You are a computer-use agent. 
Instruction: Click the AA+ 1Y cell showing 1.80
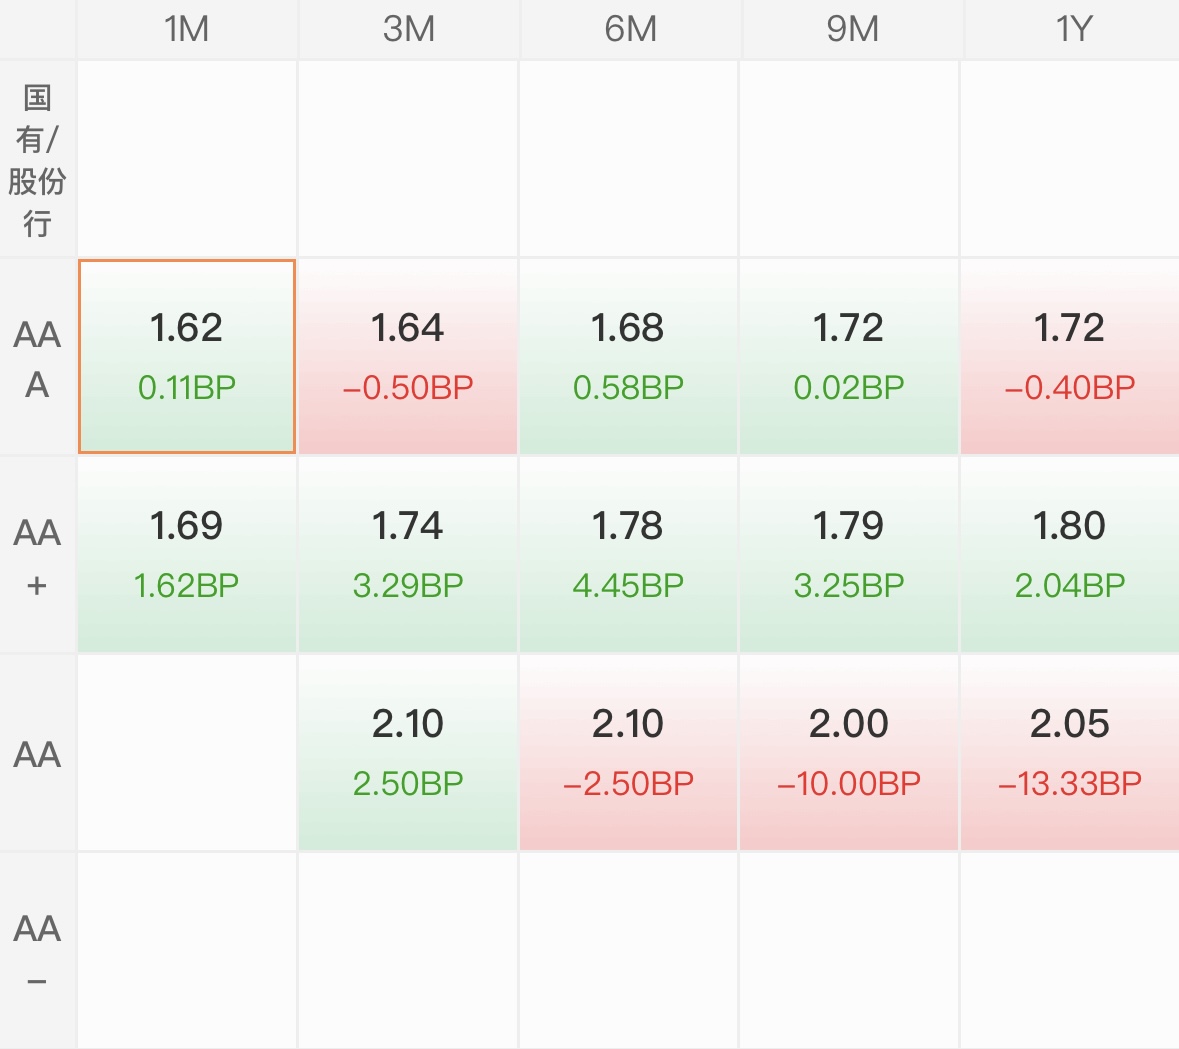[x=1069, y=554]
